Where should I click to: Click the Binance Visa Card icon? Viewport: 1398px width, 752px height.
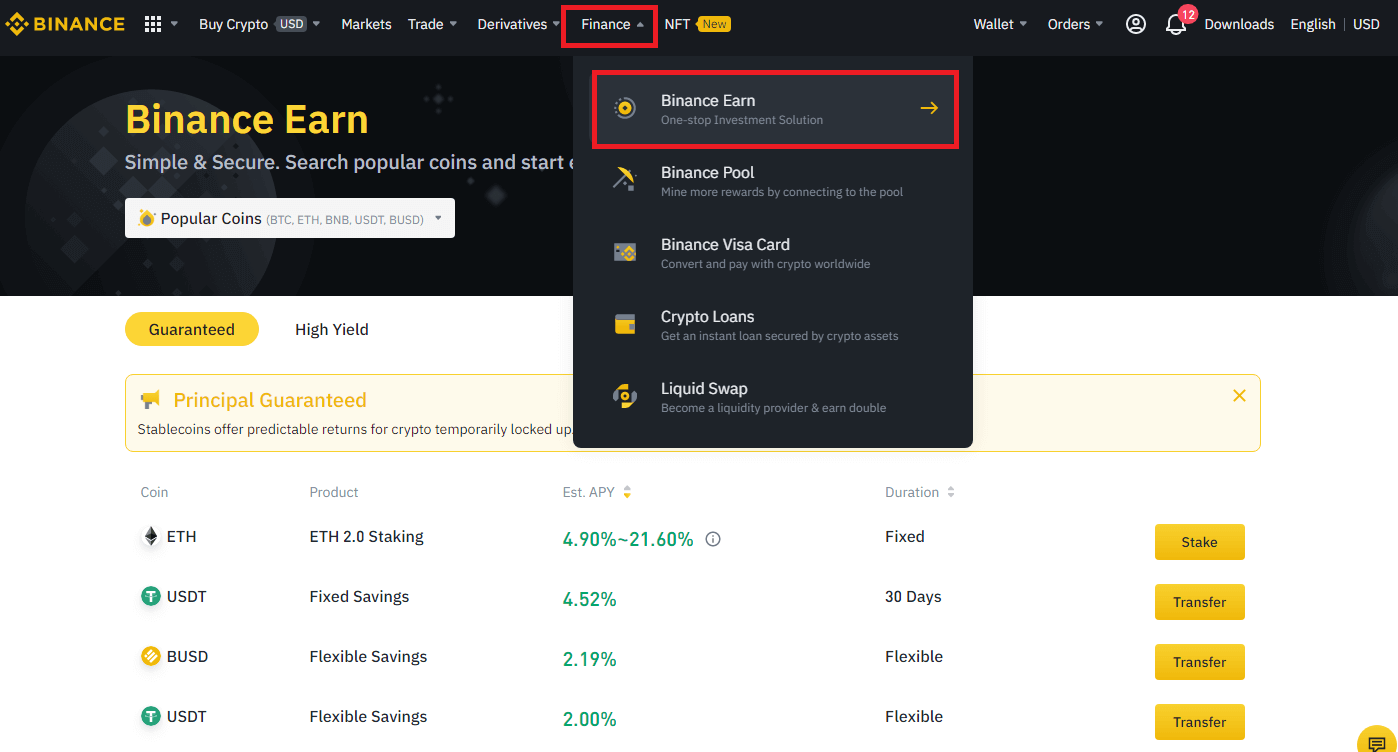(625, 252)
